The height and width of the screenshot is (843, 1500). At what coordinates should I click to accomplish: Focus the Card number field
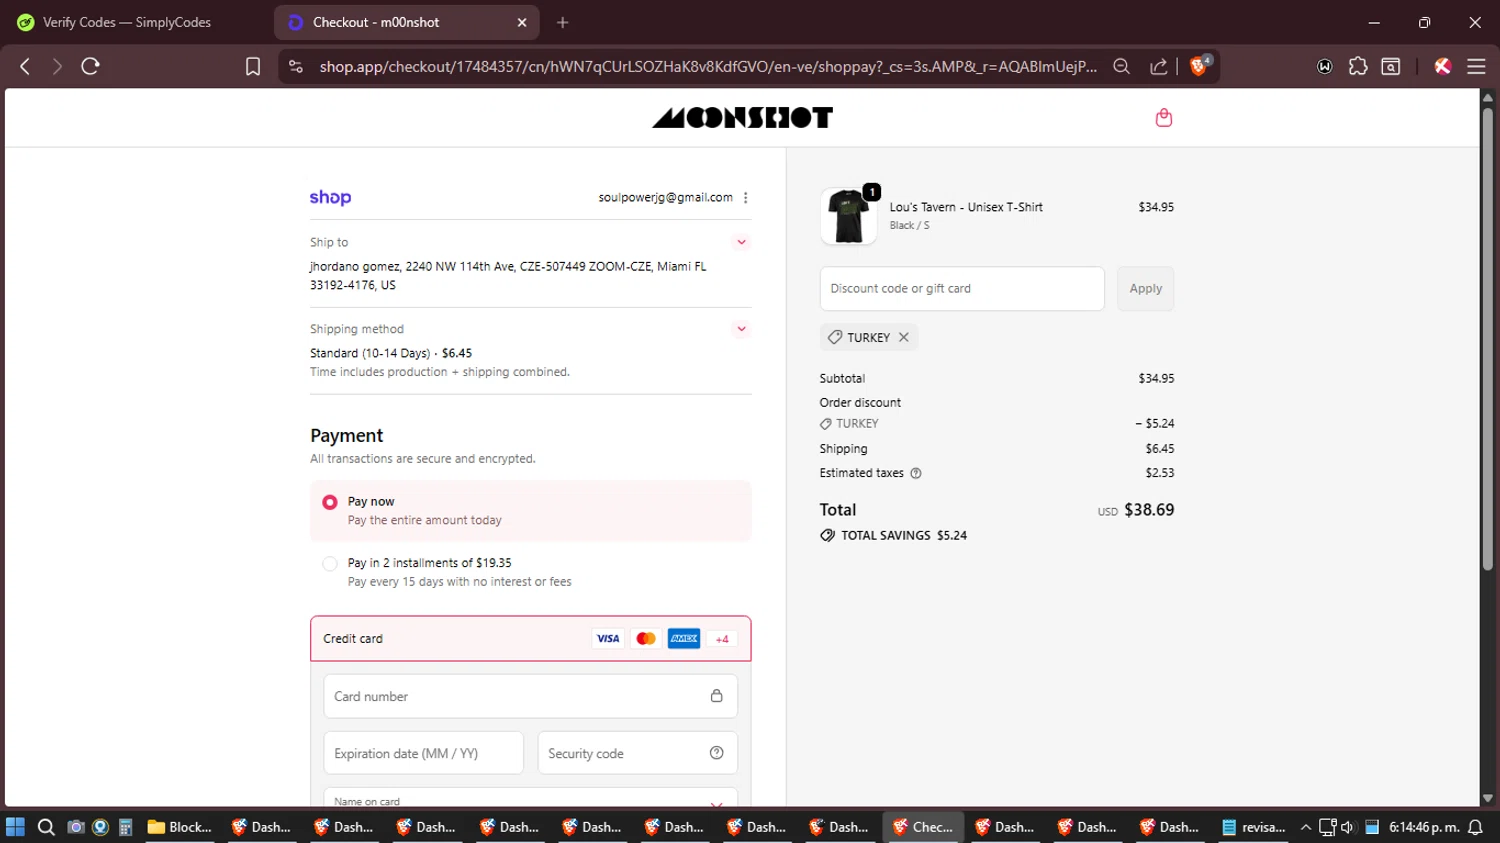tap(530, 696)
